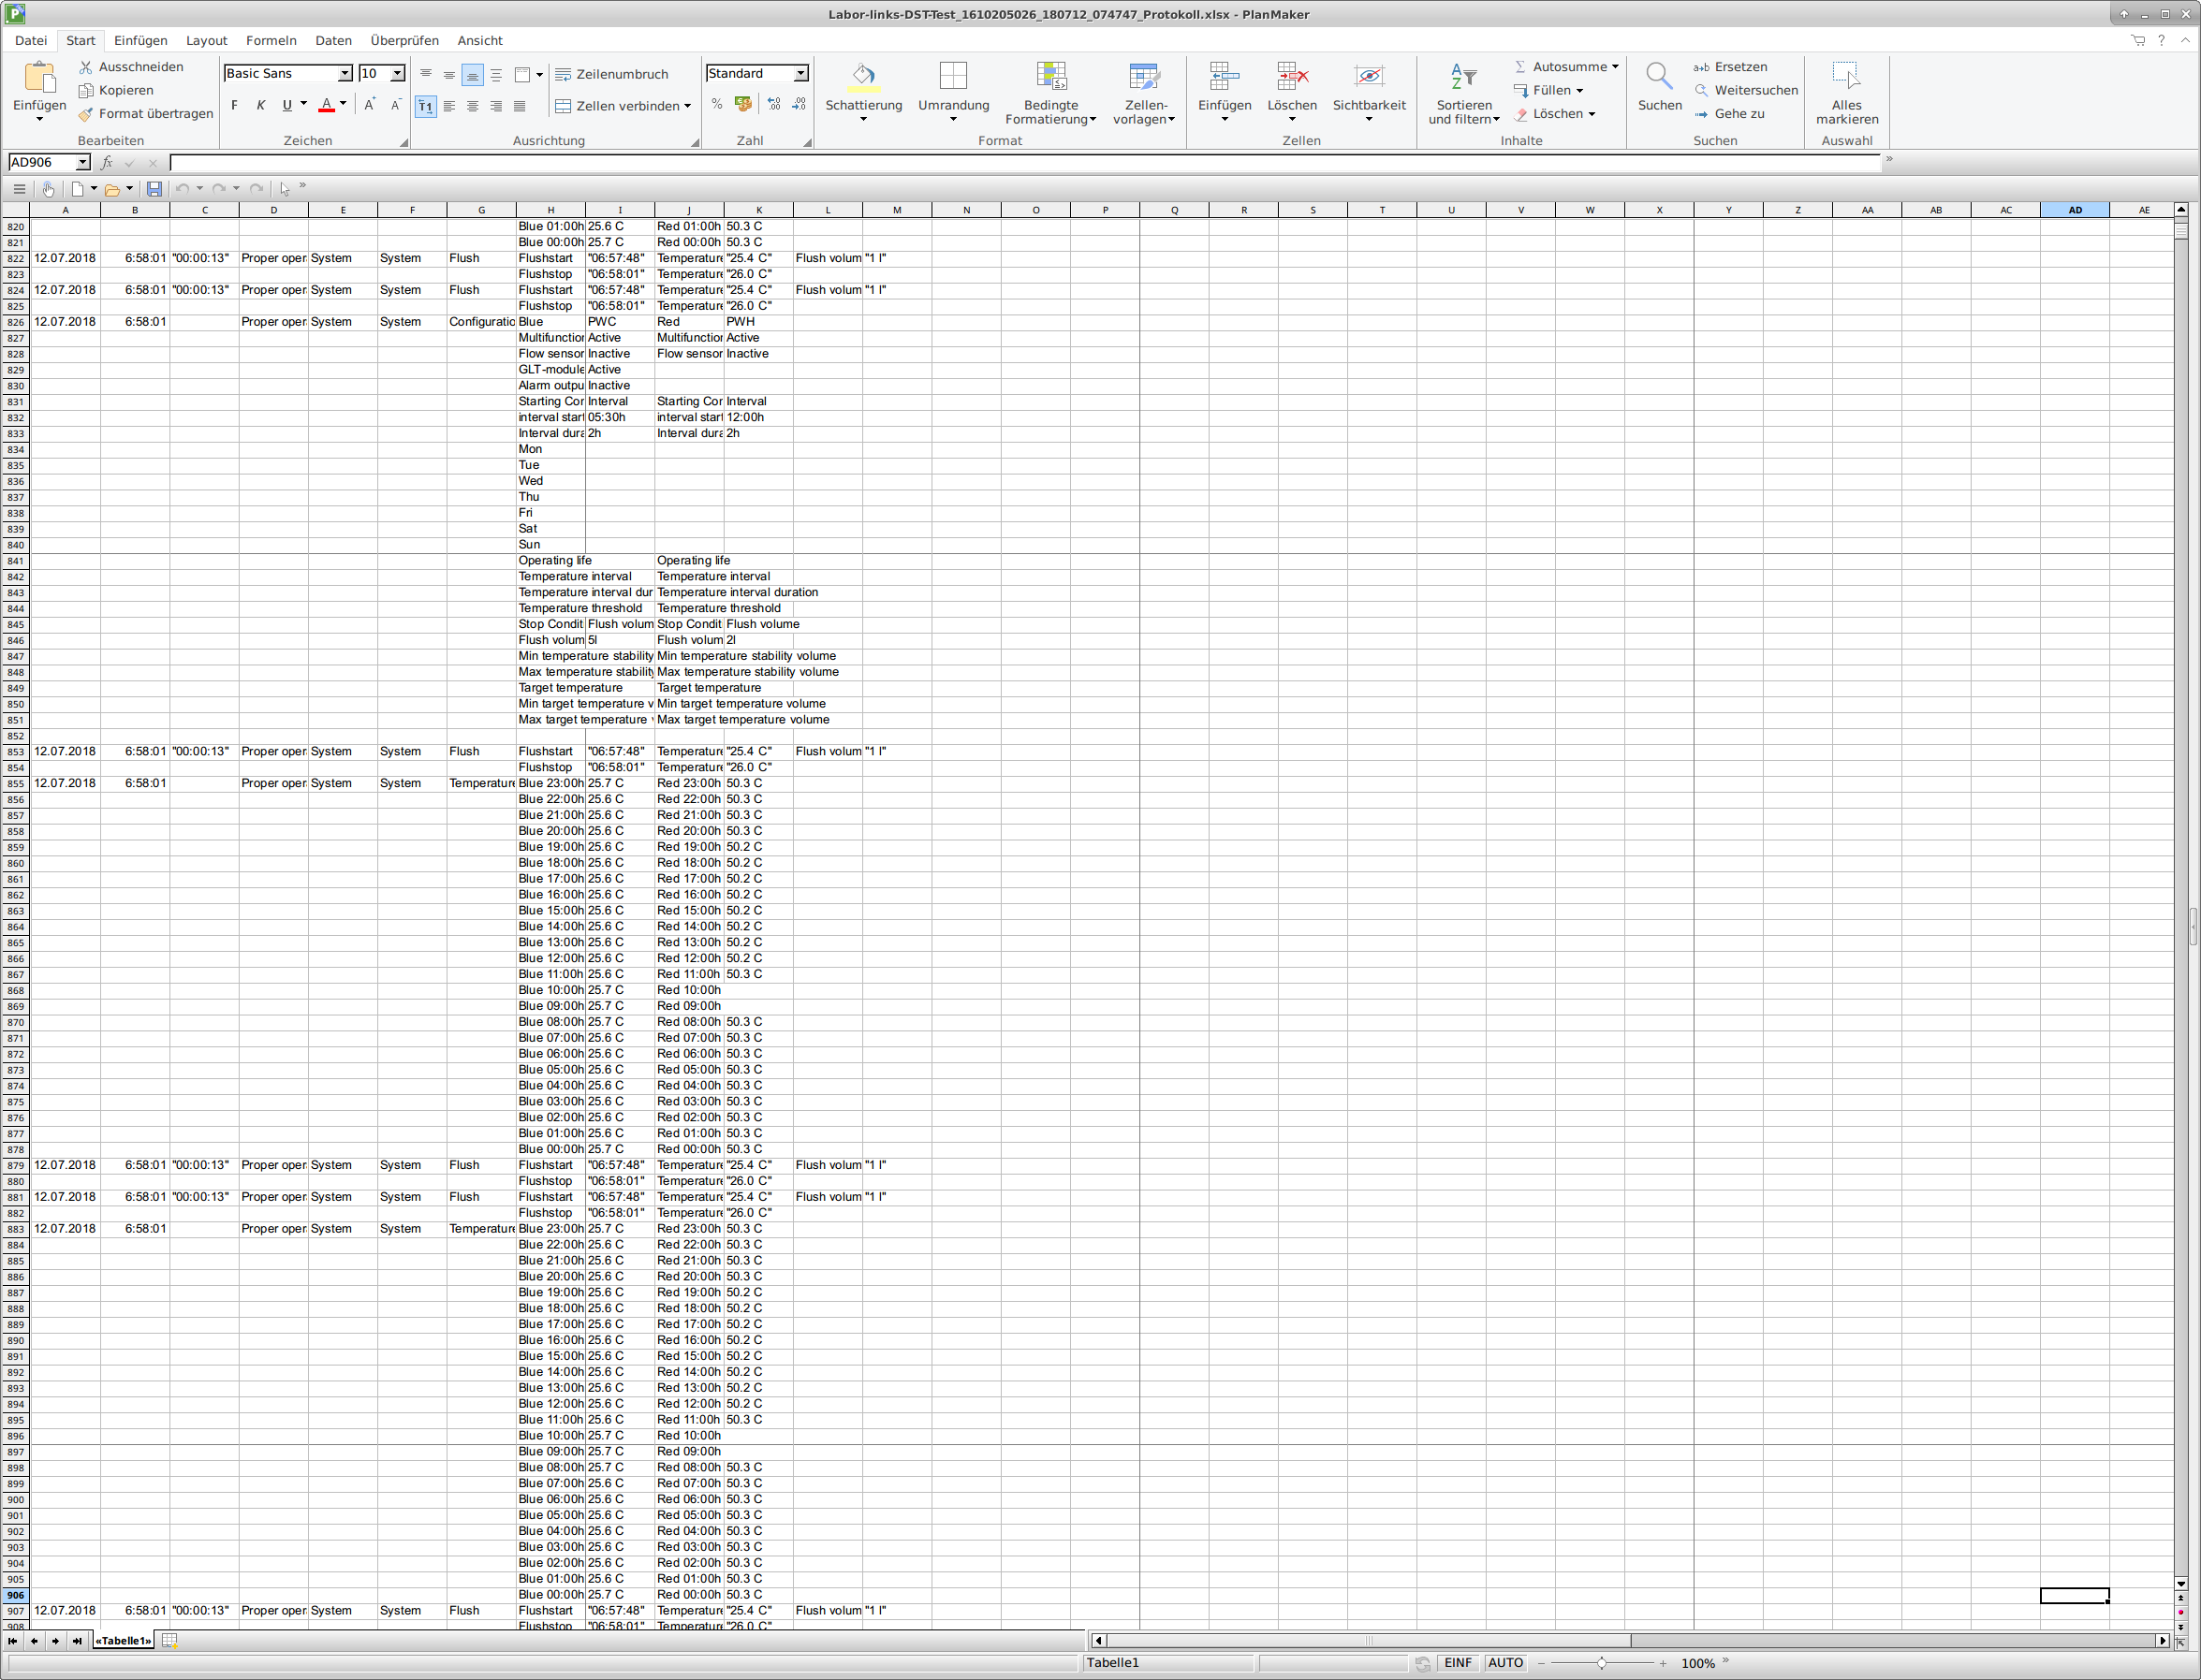Expand the Autosumme dropdown arrow

[x=1614, y=67]
